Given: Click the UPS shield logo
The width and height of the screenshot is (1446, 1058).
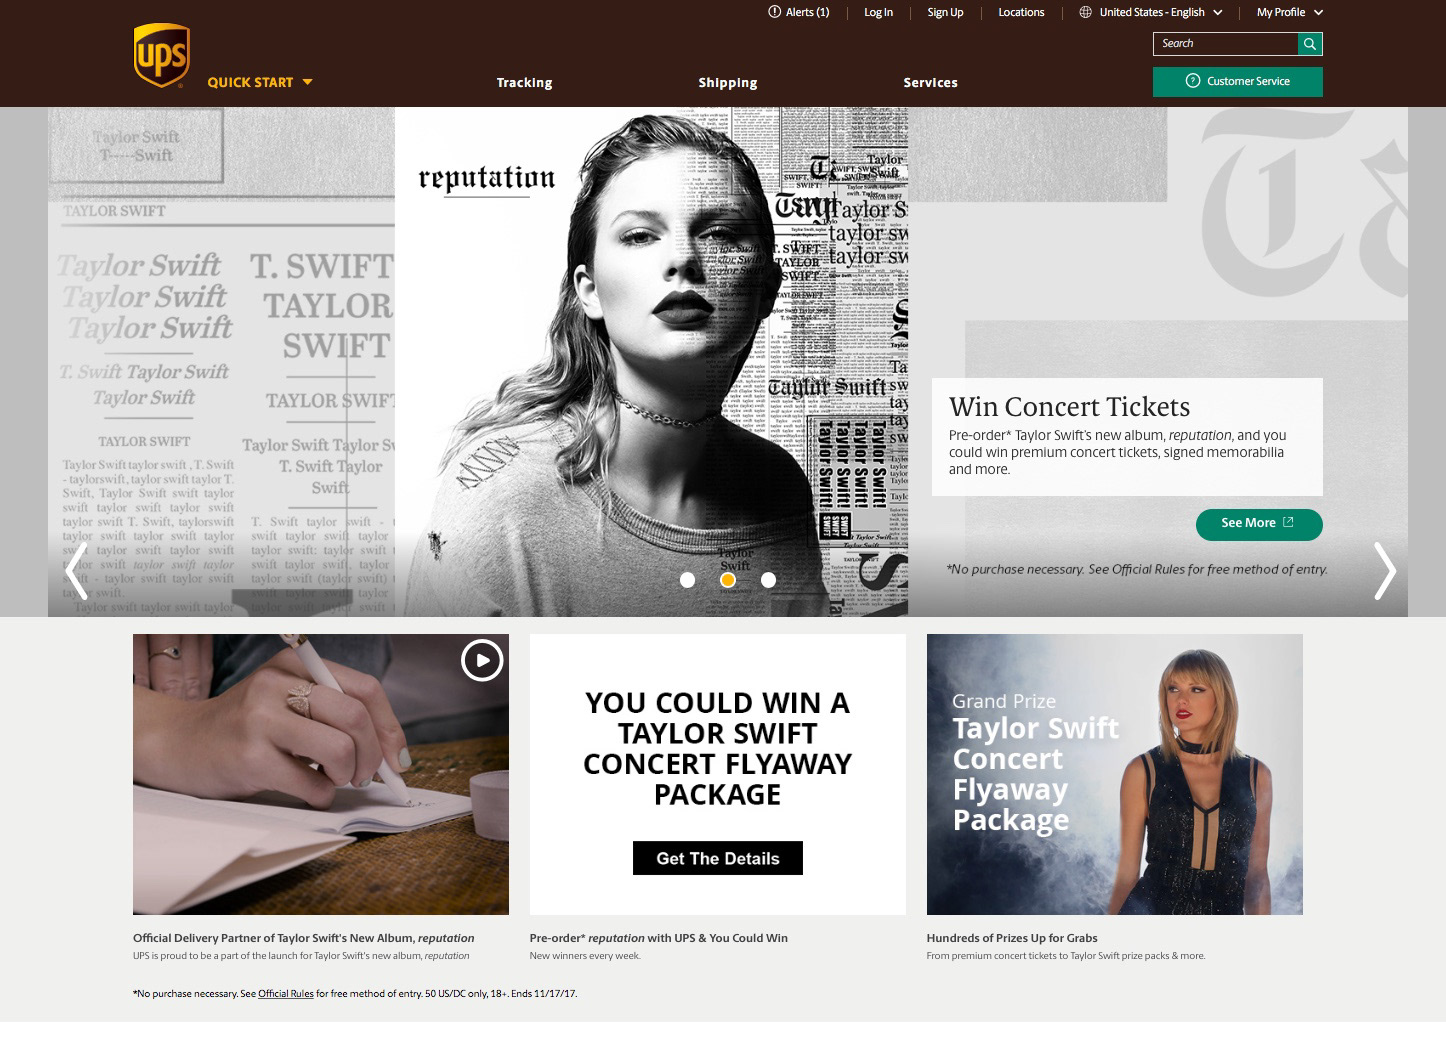Looking at the screenshot, I should pyautogui.click(x=161, y=55).
